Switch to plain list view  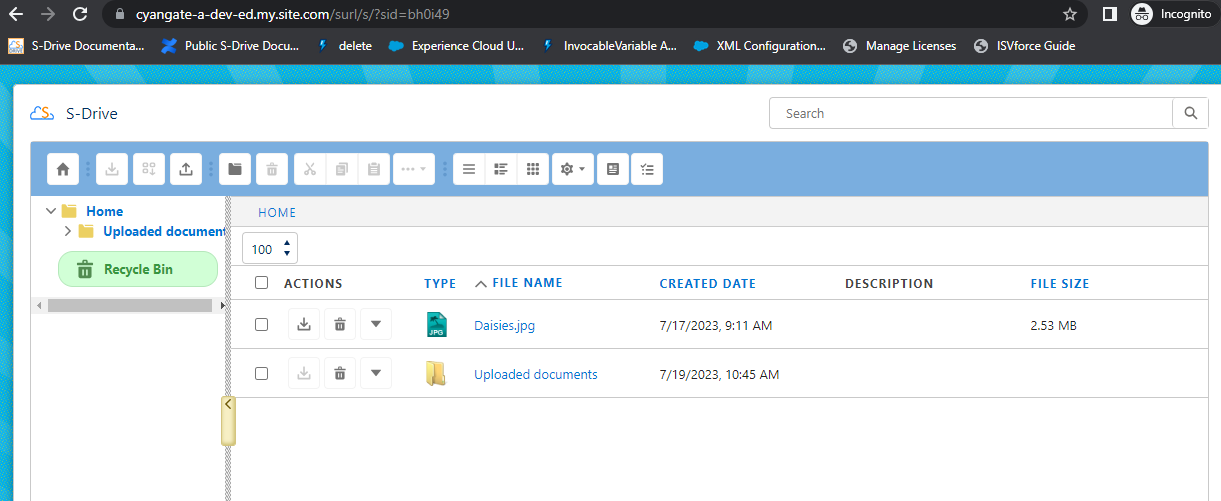pyautogui.click(x=469, y=169)
